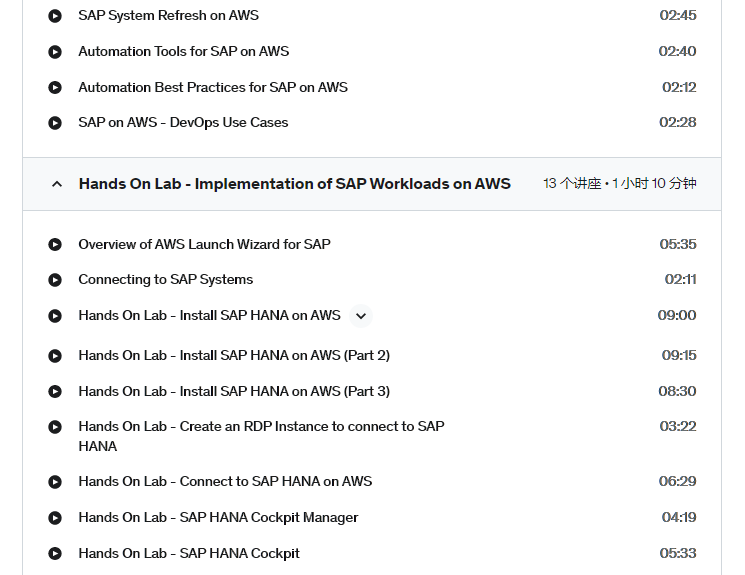The height and width of the screenshot is (575, 745).
Task: Click play icon beside Automation Tools for SAP
Action: click(x=55, y=51)
